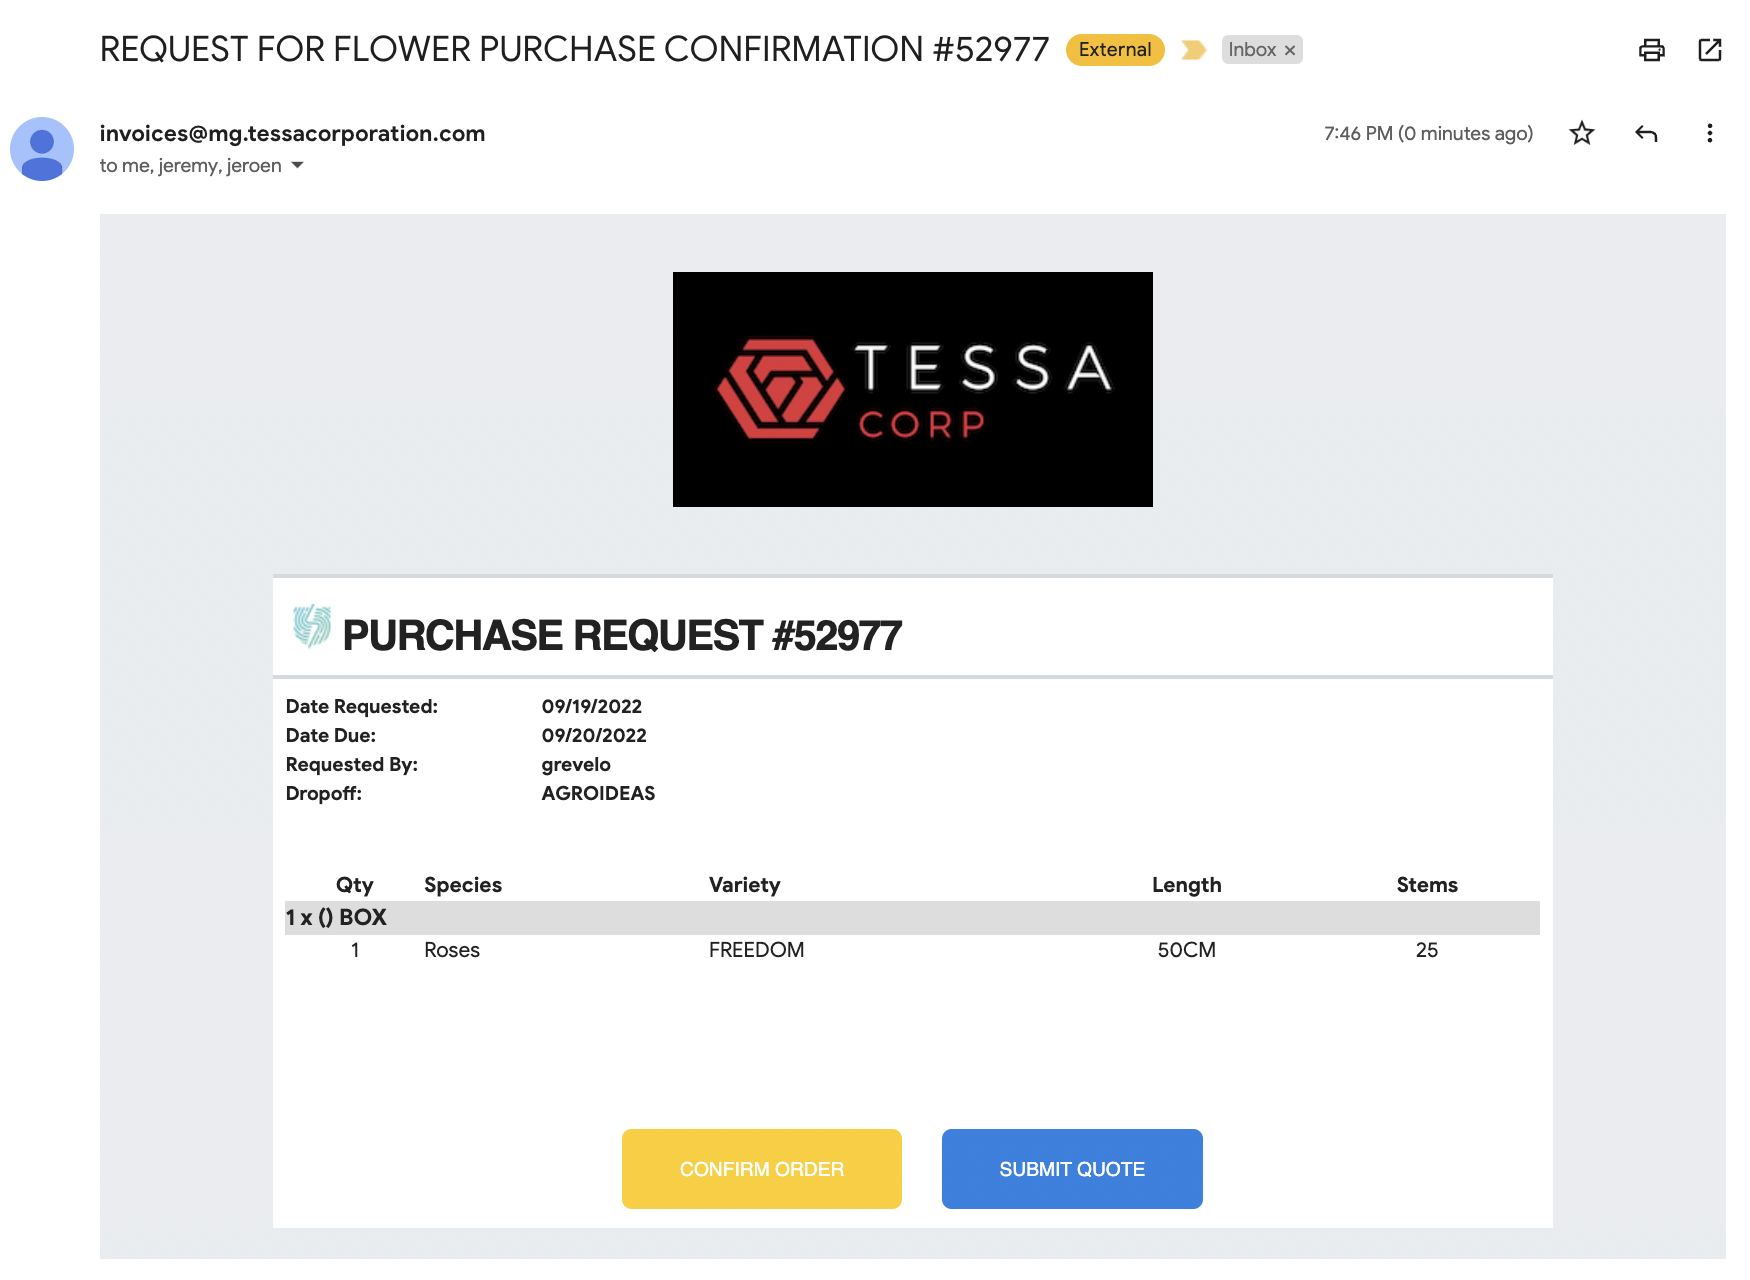
Task: Click the External sender tag
Action: tap(1115, 50)
